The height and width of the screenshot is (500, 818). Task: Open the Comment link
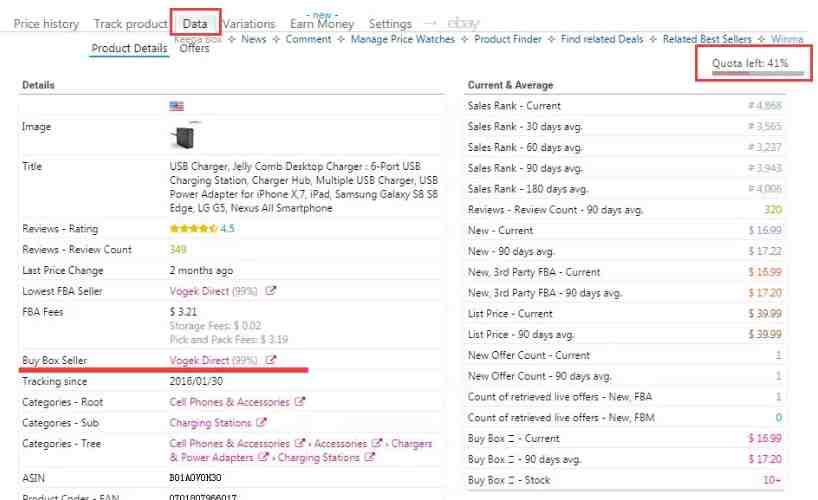pos(308,39)
